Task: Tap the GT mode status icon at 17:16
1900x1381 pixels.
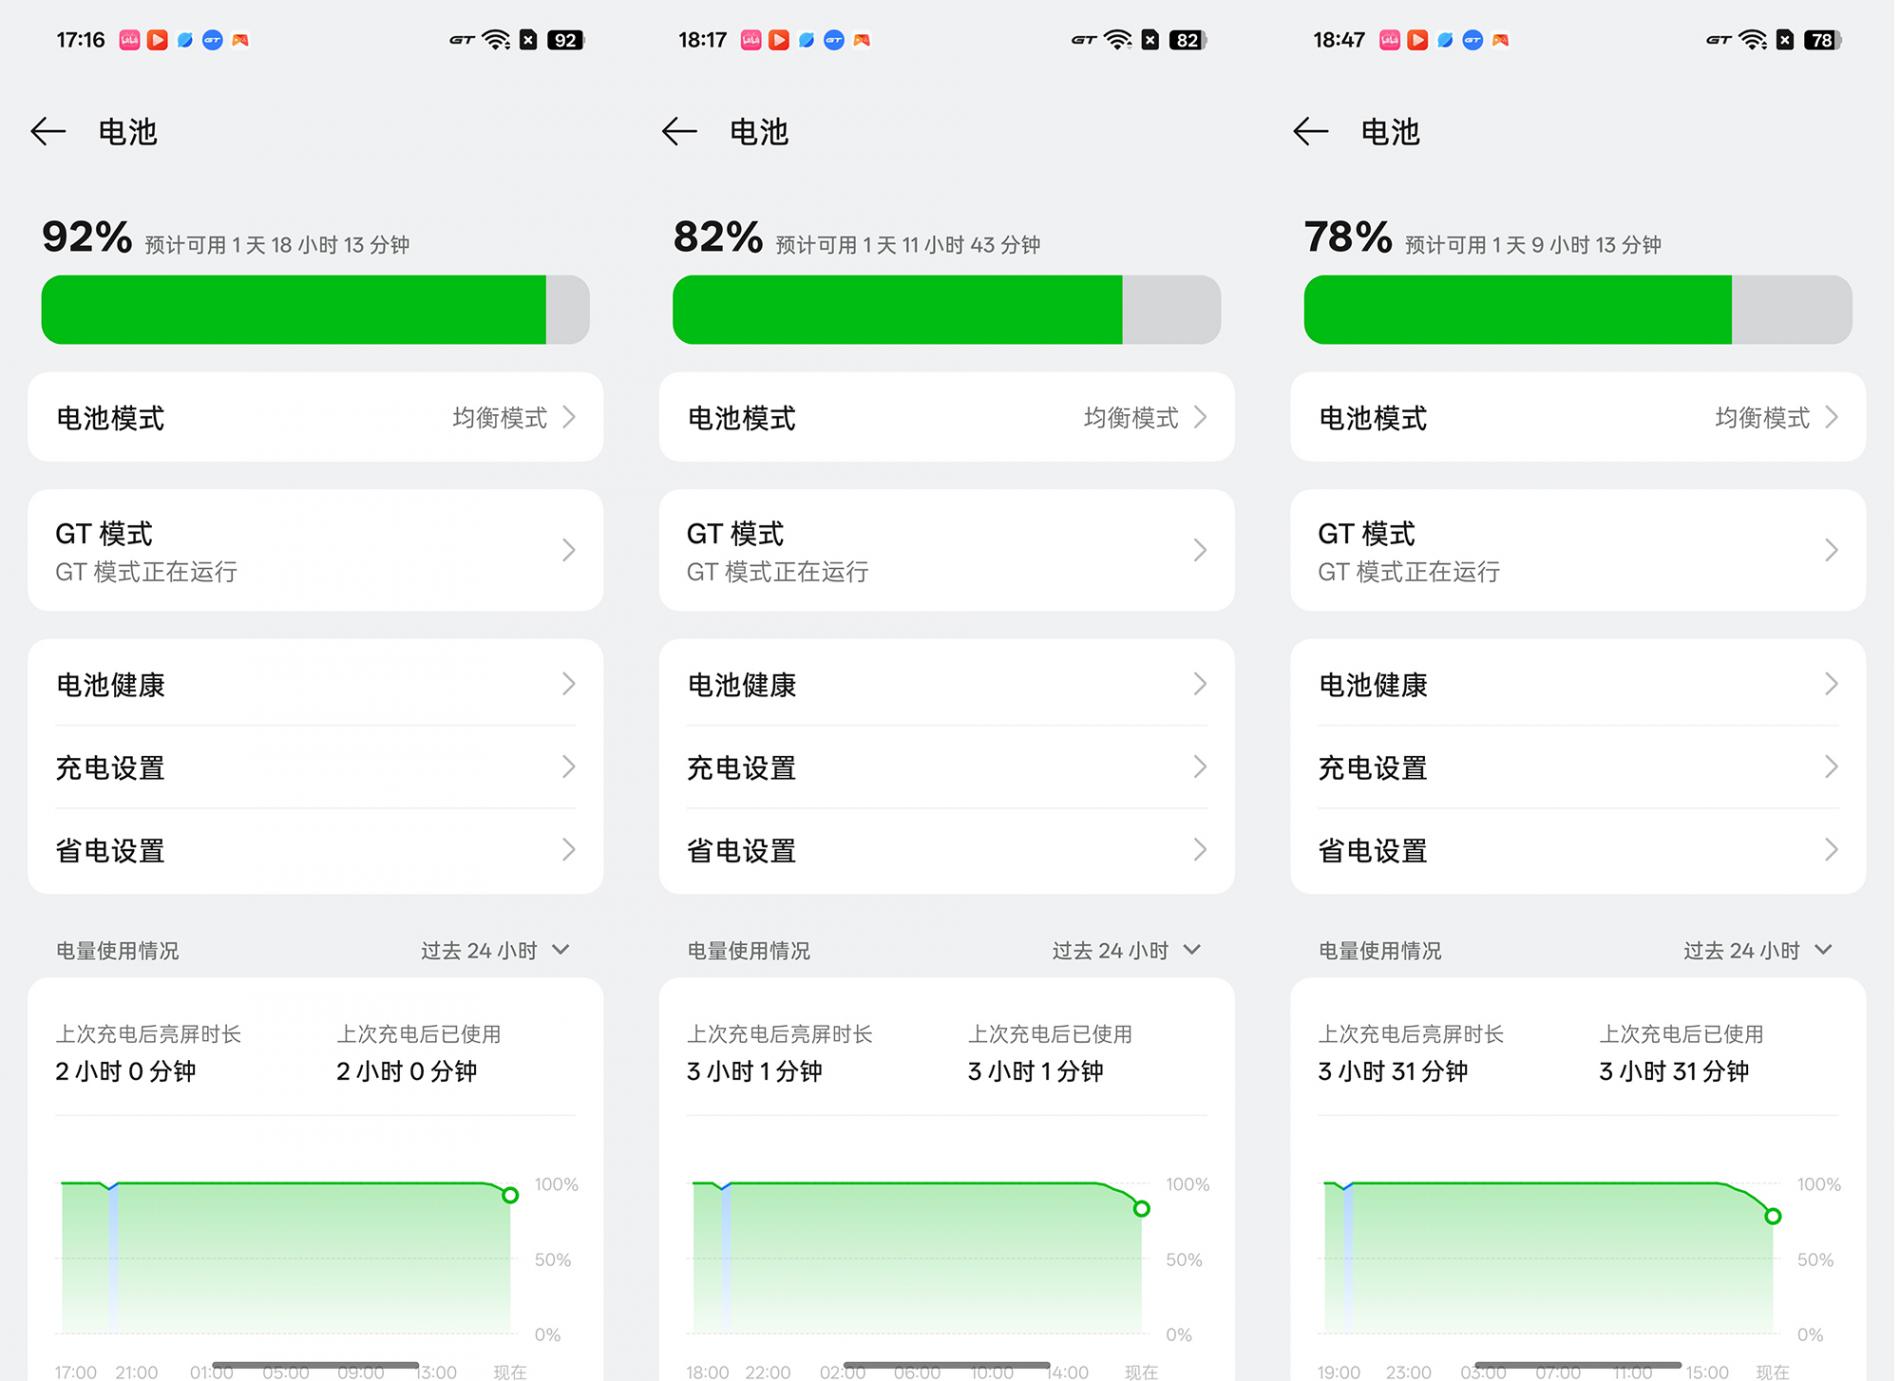Action: tap(461, 40)
